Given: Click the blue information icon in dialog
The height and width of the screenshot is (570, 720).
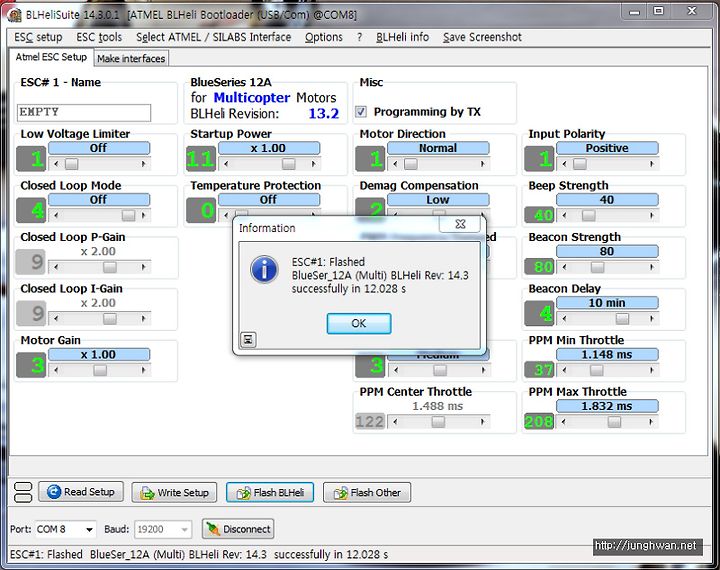Looking at the screenshot, I should click(264, 270).
